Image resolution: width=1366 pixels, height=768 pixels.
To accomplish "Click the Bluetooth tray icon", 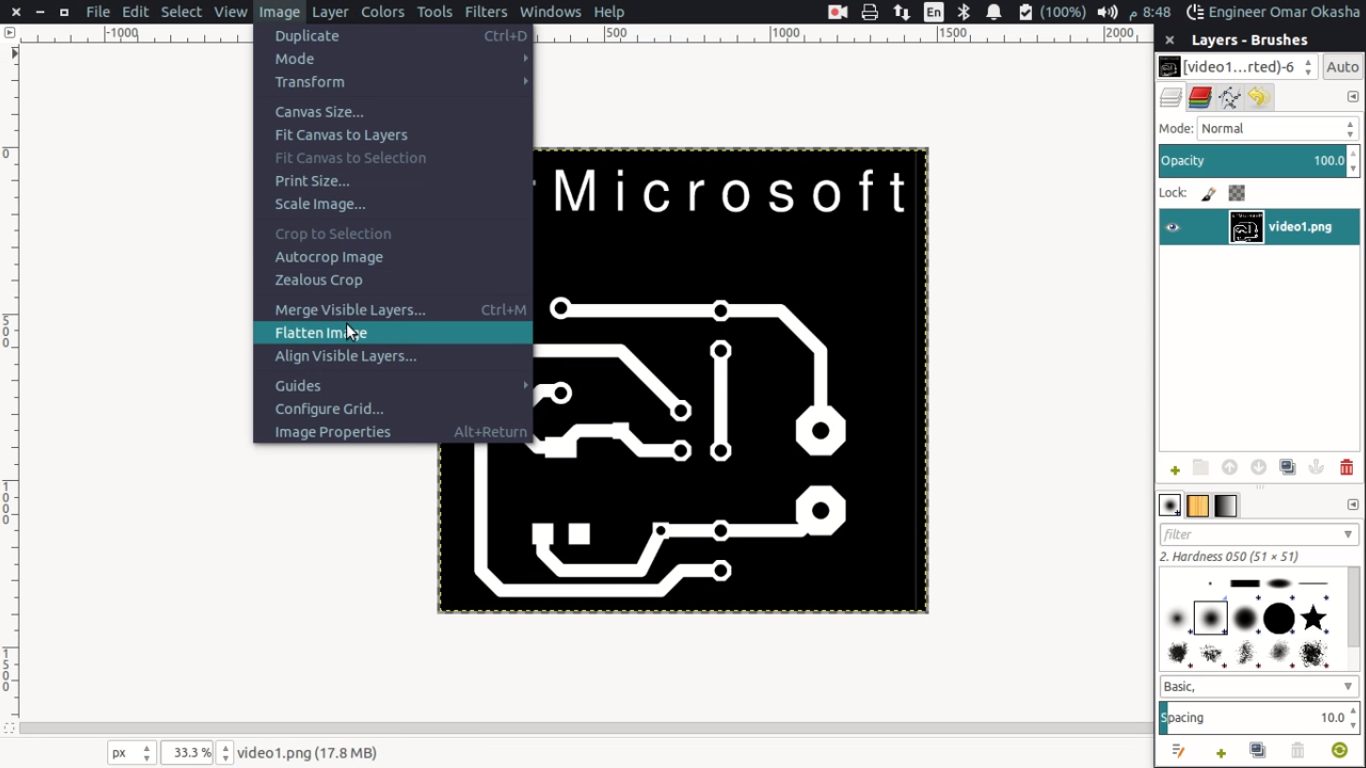I will click(964, 12).
